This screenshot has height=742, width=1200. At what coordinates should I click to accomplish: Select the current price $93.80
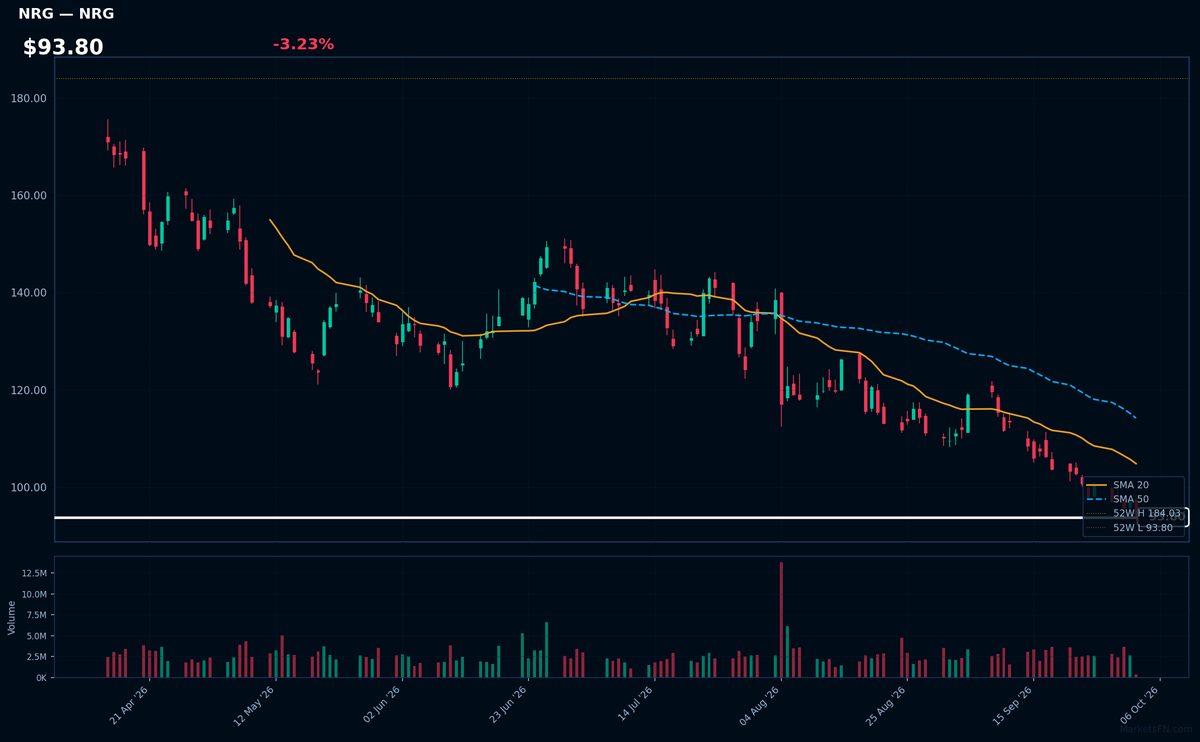tap(63, 47)
